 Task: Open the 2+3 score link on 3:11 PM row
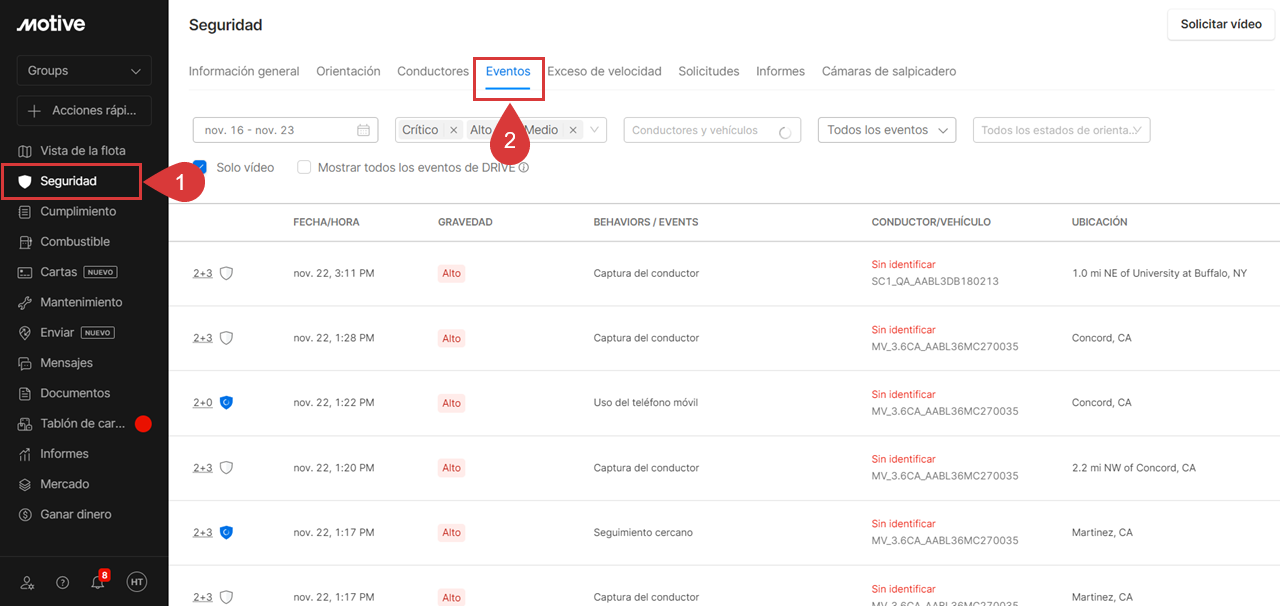click(203, 273)
